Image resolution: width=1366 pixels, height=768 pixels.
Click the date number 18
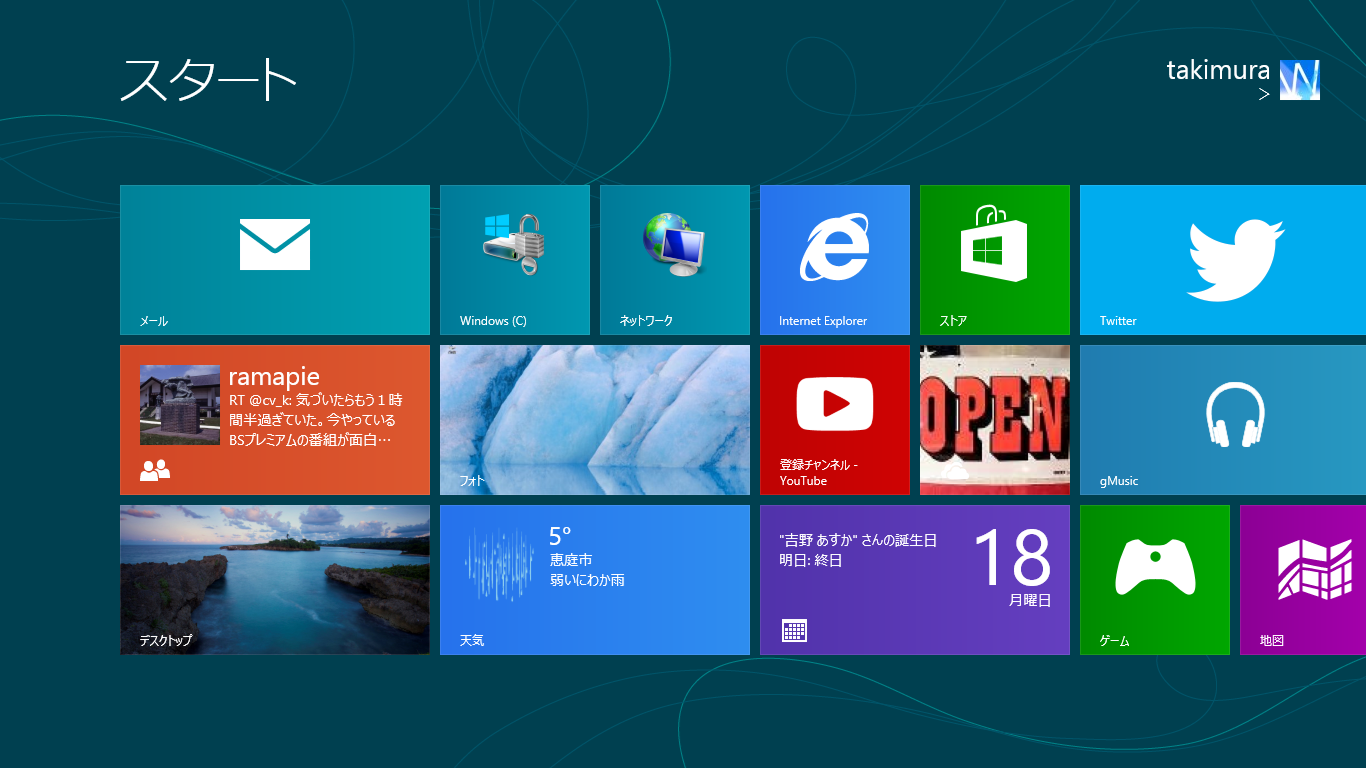[x=1012, y=558]
